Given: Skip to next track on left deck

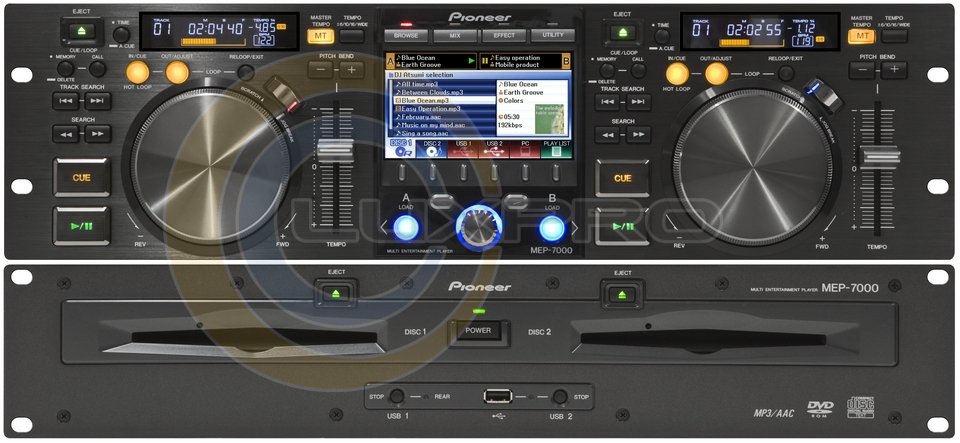Looking at the screenshot, I should (98, 101).
